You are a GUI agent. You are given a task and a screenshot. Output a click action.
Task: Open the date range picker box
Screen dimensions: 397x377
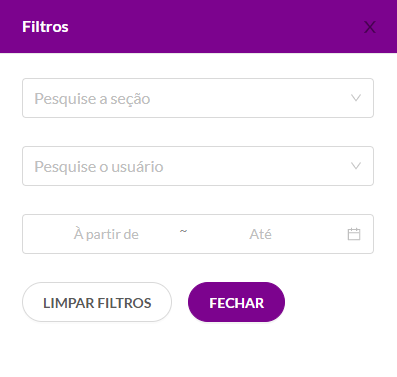198,234
